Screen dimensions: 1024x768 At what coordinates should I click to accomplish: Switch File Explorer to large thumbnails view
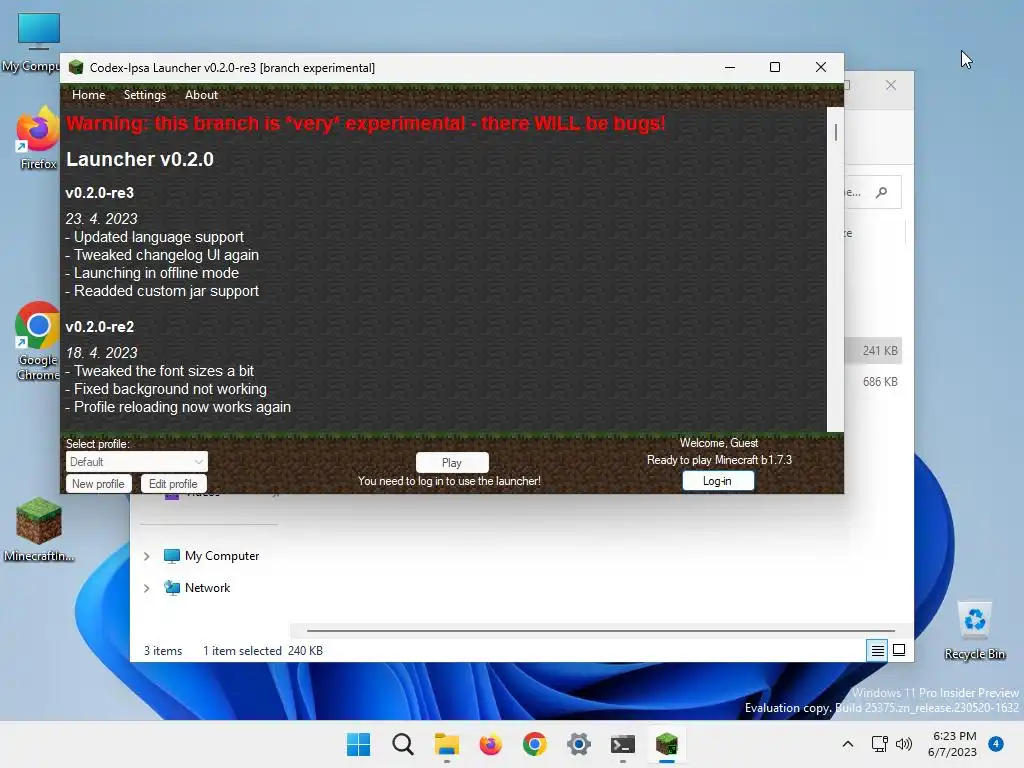(899, 650)
